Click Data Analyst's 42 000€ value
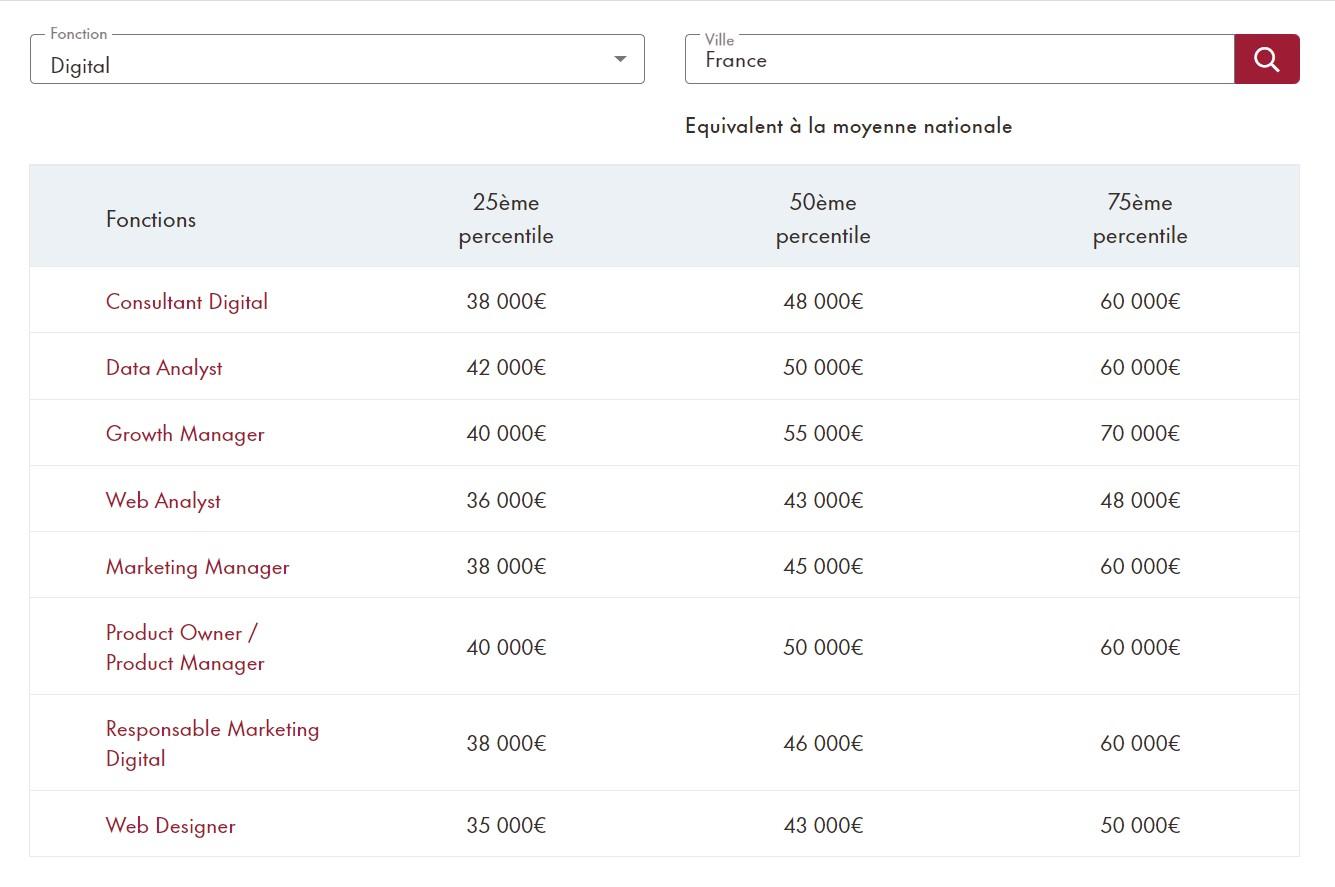This screenshot has height=887, width=1335. click(x=506, y=367)
